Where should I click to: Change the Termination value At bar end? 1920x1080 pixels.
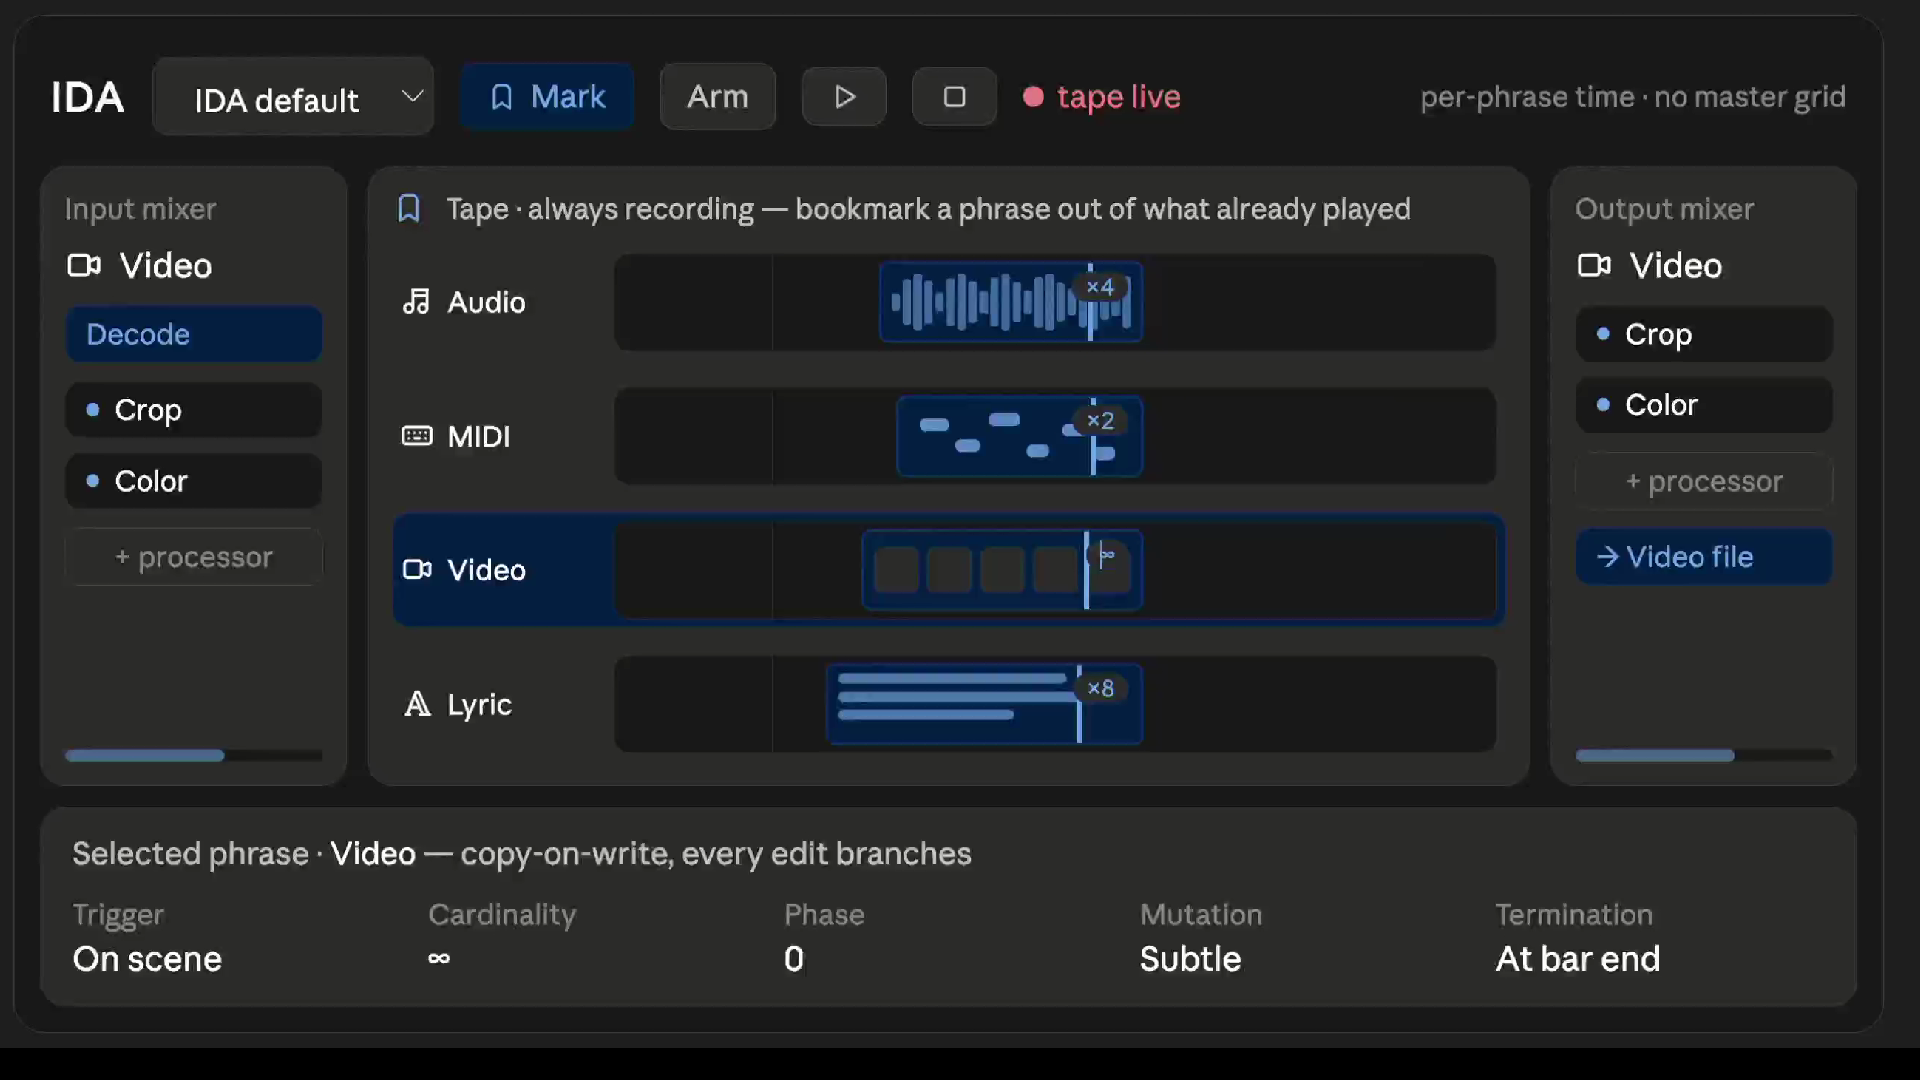coord(1578,959)
